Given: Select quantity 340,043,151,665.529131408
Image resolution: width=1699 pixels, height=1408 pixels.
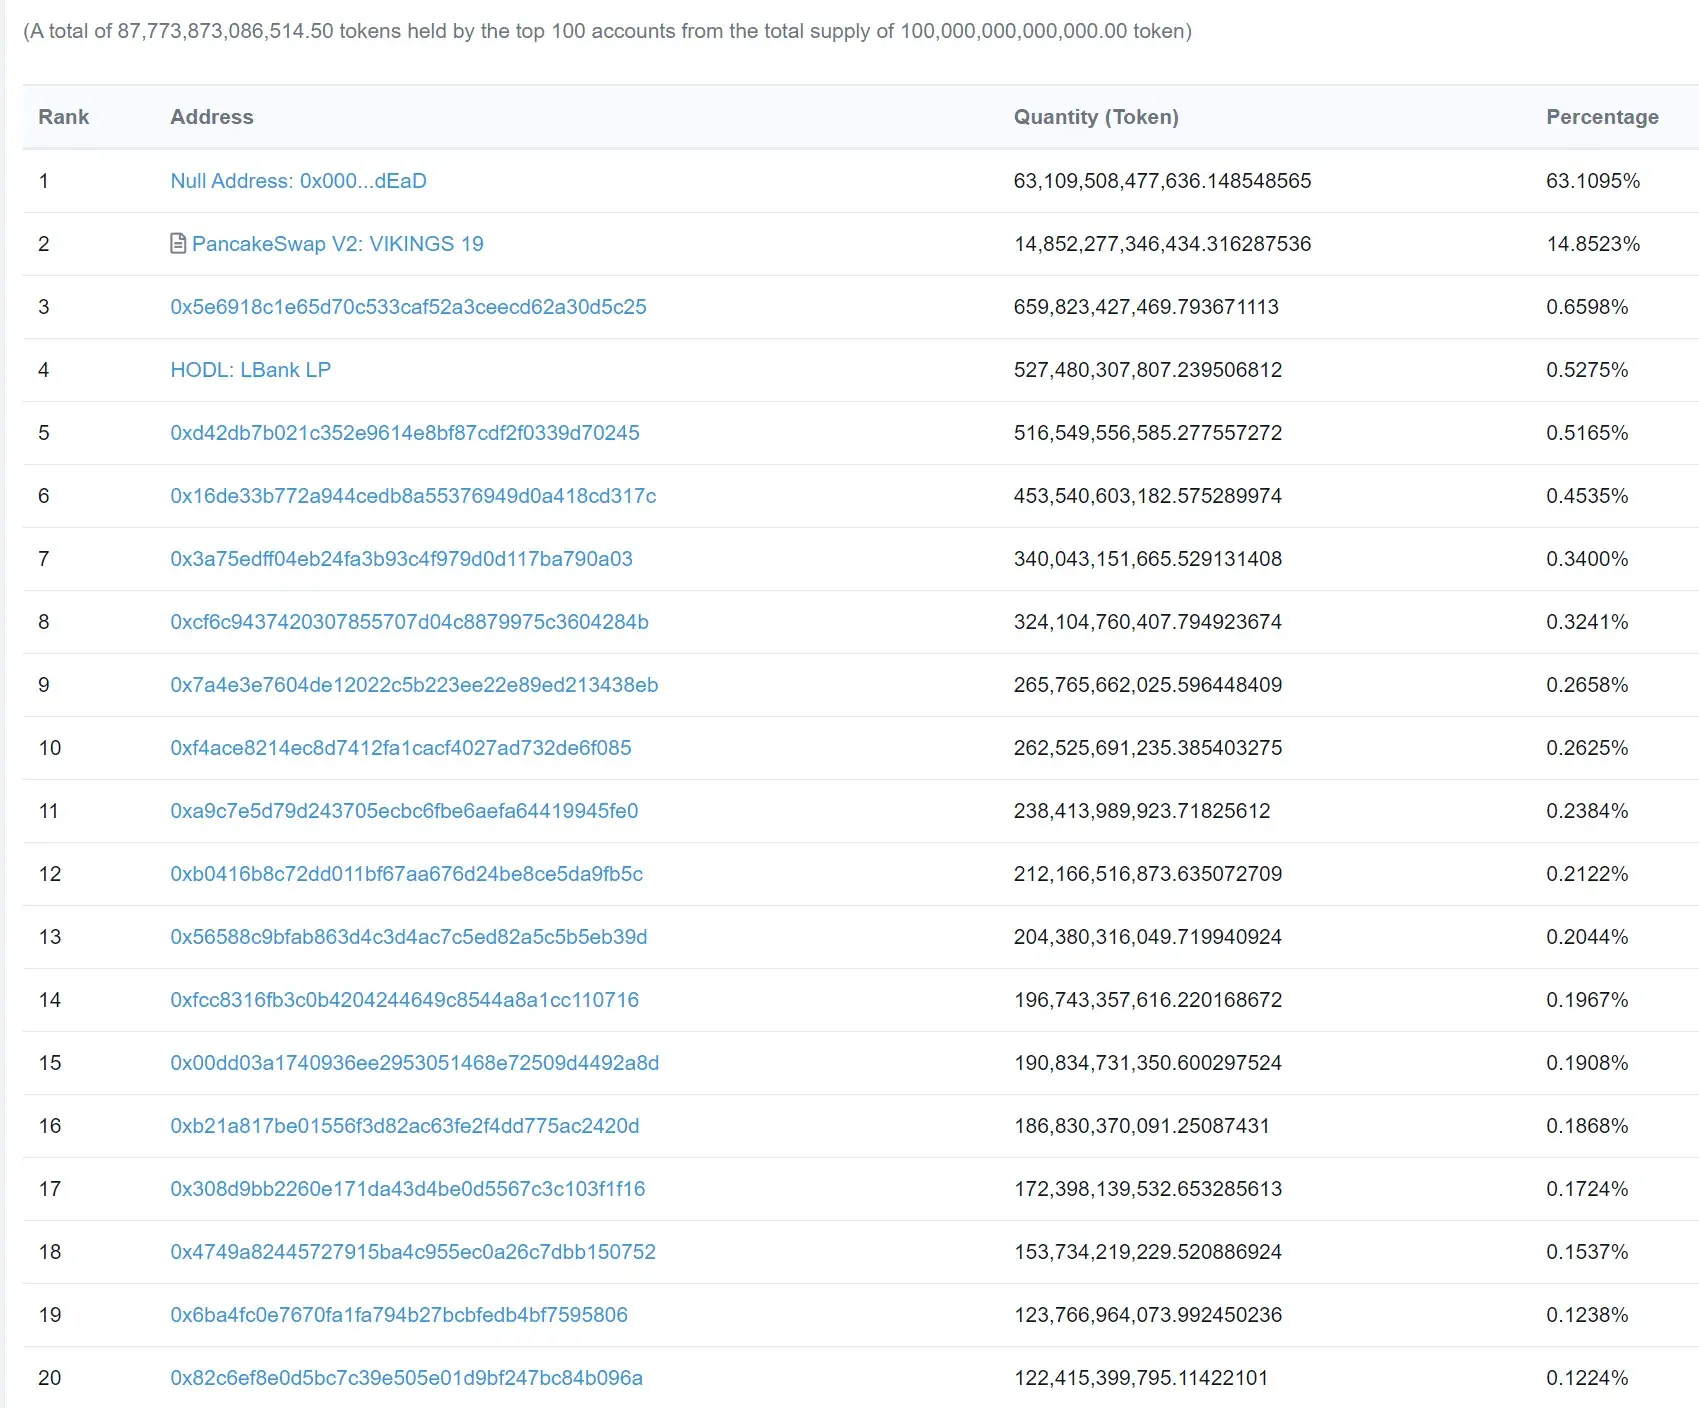Looking at the screenshot, I should pos(1148,559).
